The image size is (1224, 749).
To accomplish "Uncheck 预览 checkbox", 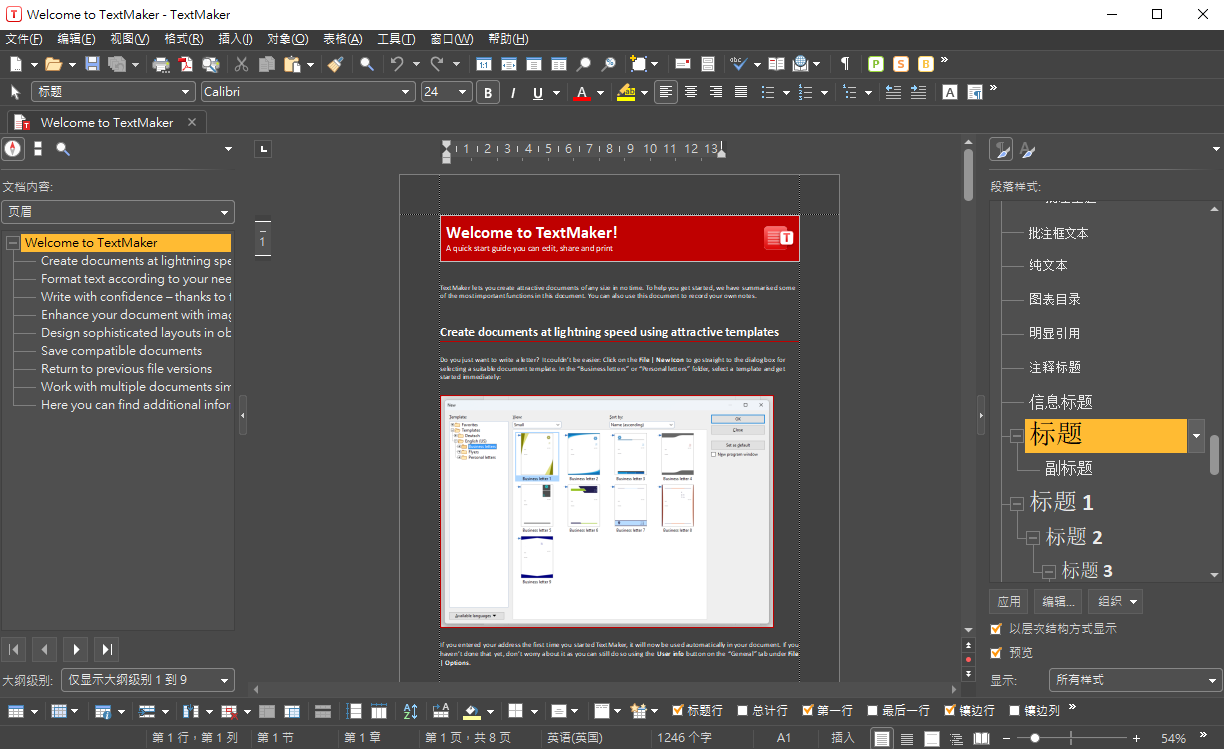I will [996, 653].
